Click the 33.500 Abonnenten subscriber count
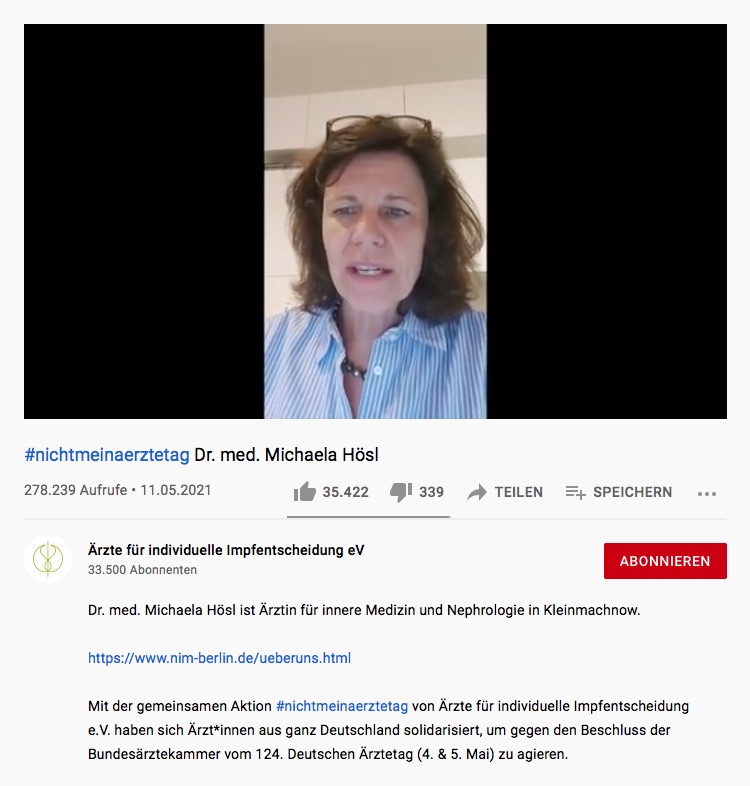The image size is (750, 786). 142,570
